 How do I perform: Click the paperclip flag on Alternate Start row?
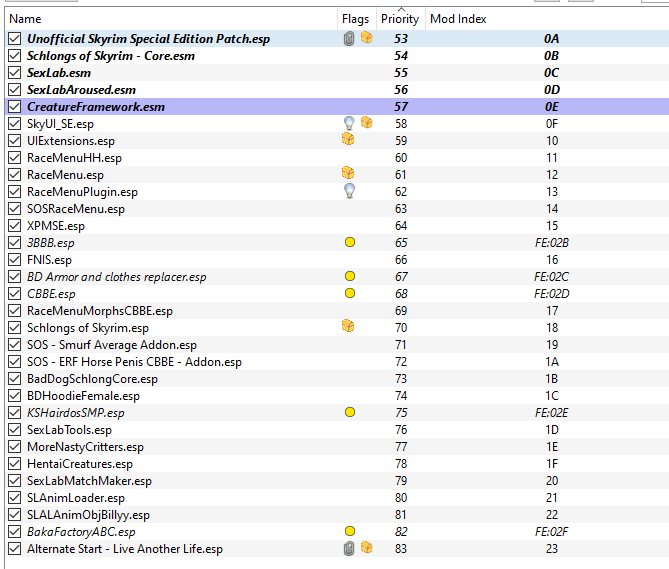point(349,549)
